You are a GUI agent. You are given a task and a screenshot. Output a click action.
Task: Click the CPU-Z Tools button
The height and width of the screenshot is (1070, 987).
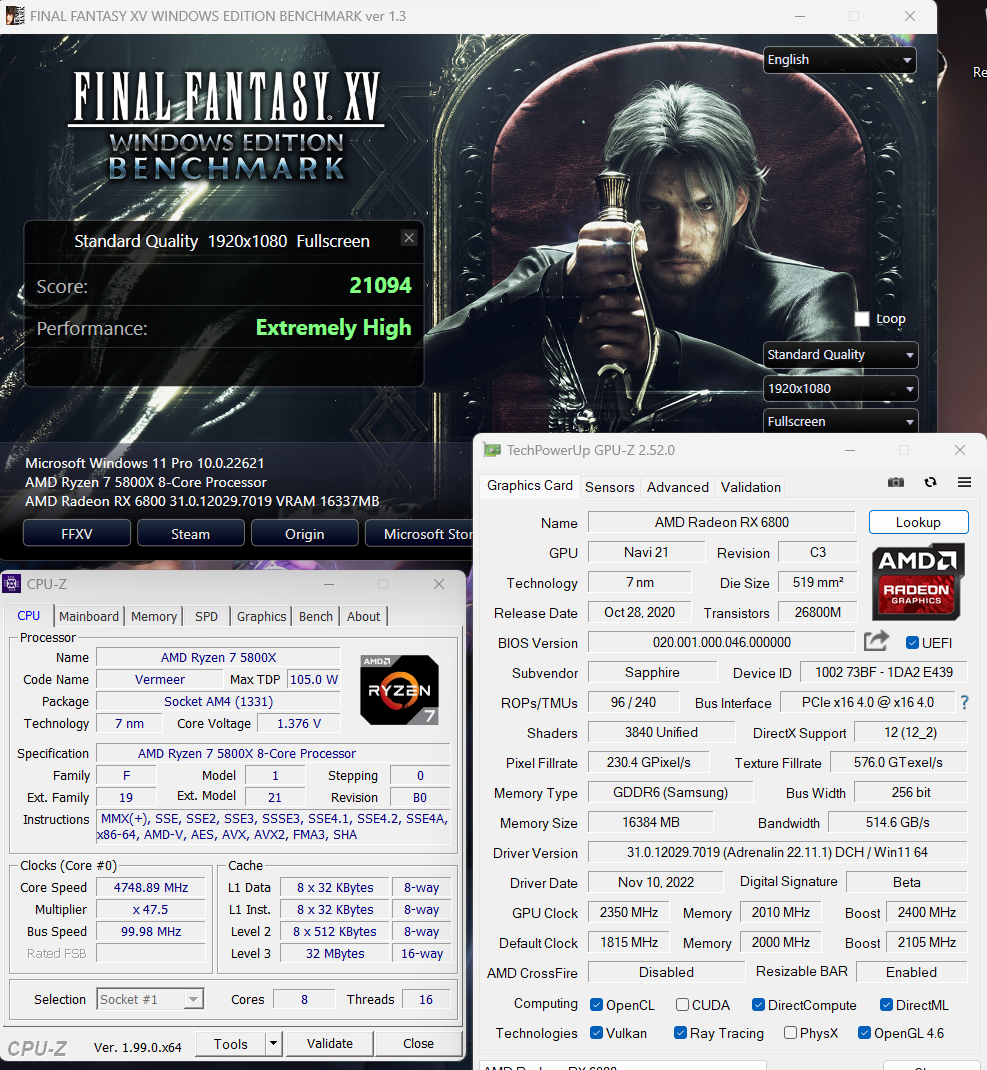(x=231, y=1044)
